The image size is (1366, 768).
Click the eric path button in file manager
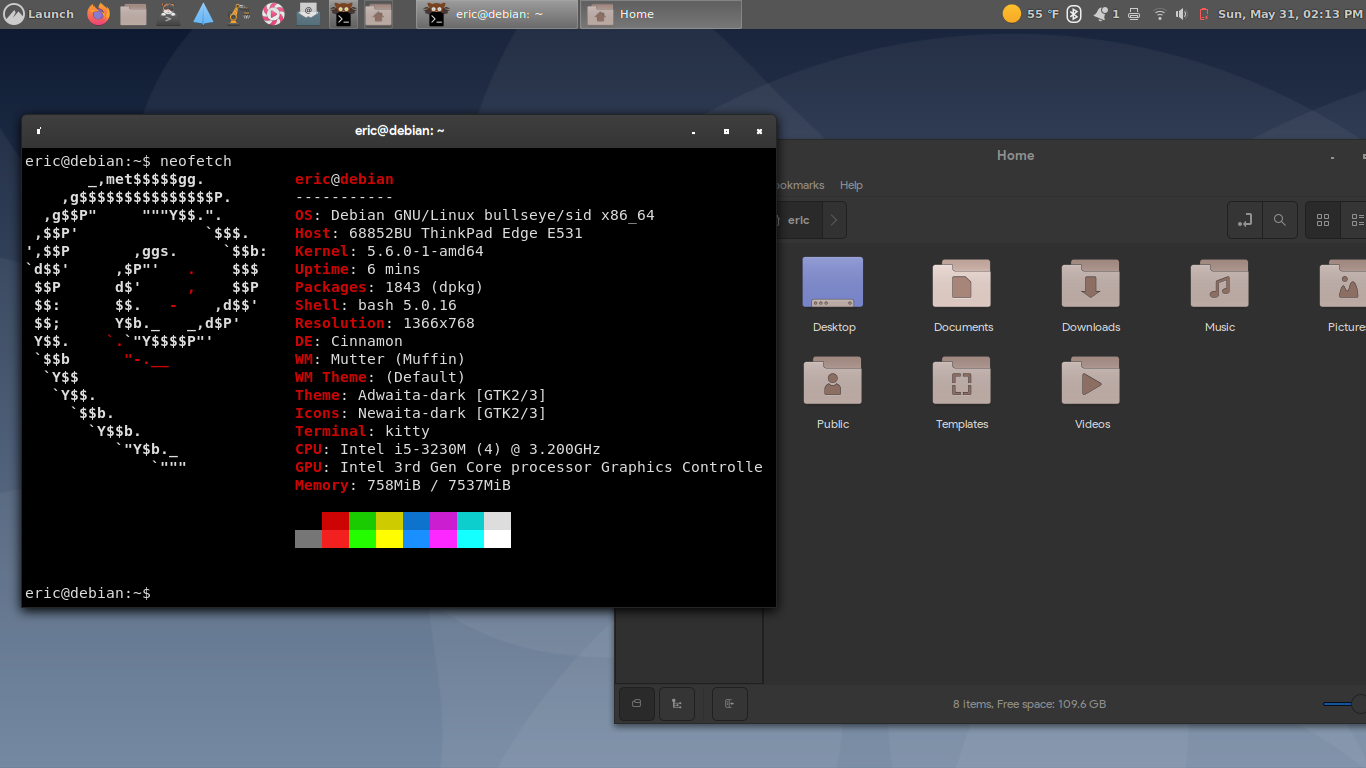coord(798,220)
